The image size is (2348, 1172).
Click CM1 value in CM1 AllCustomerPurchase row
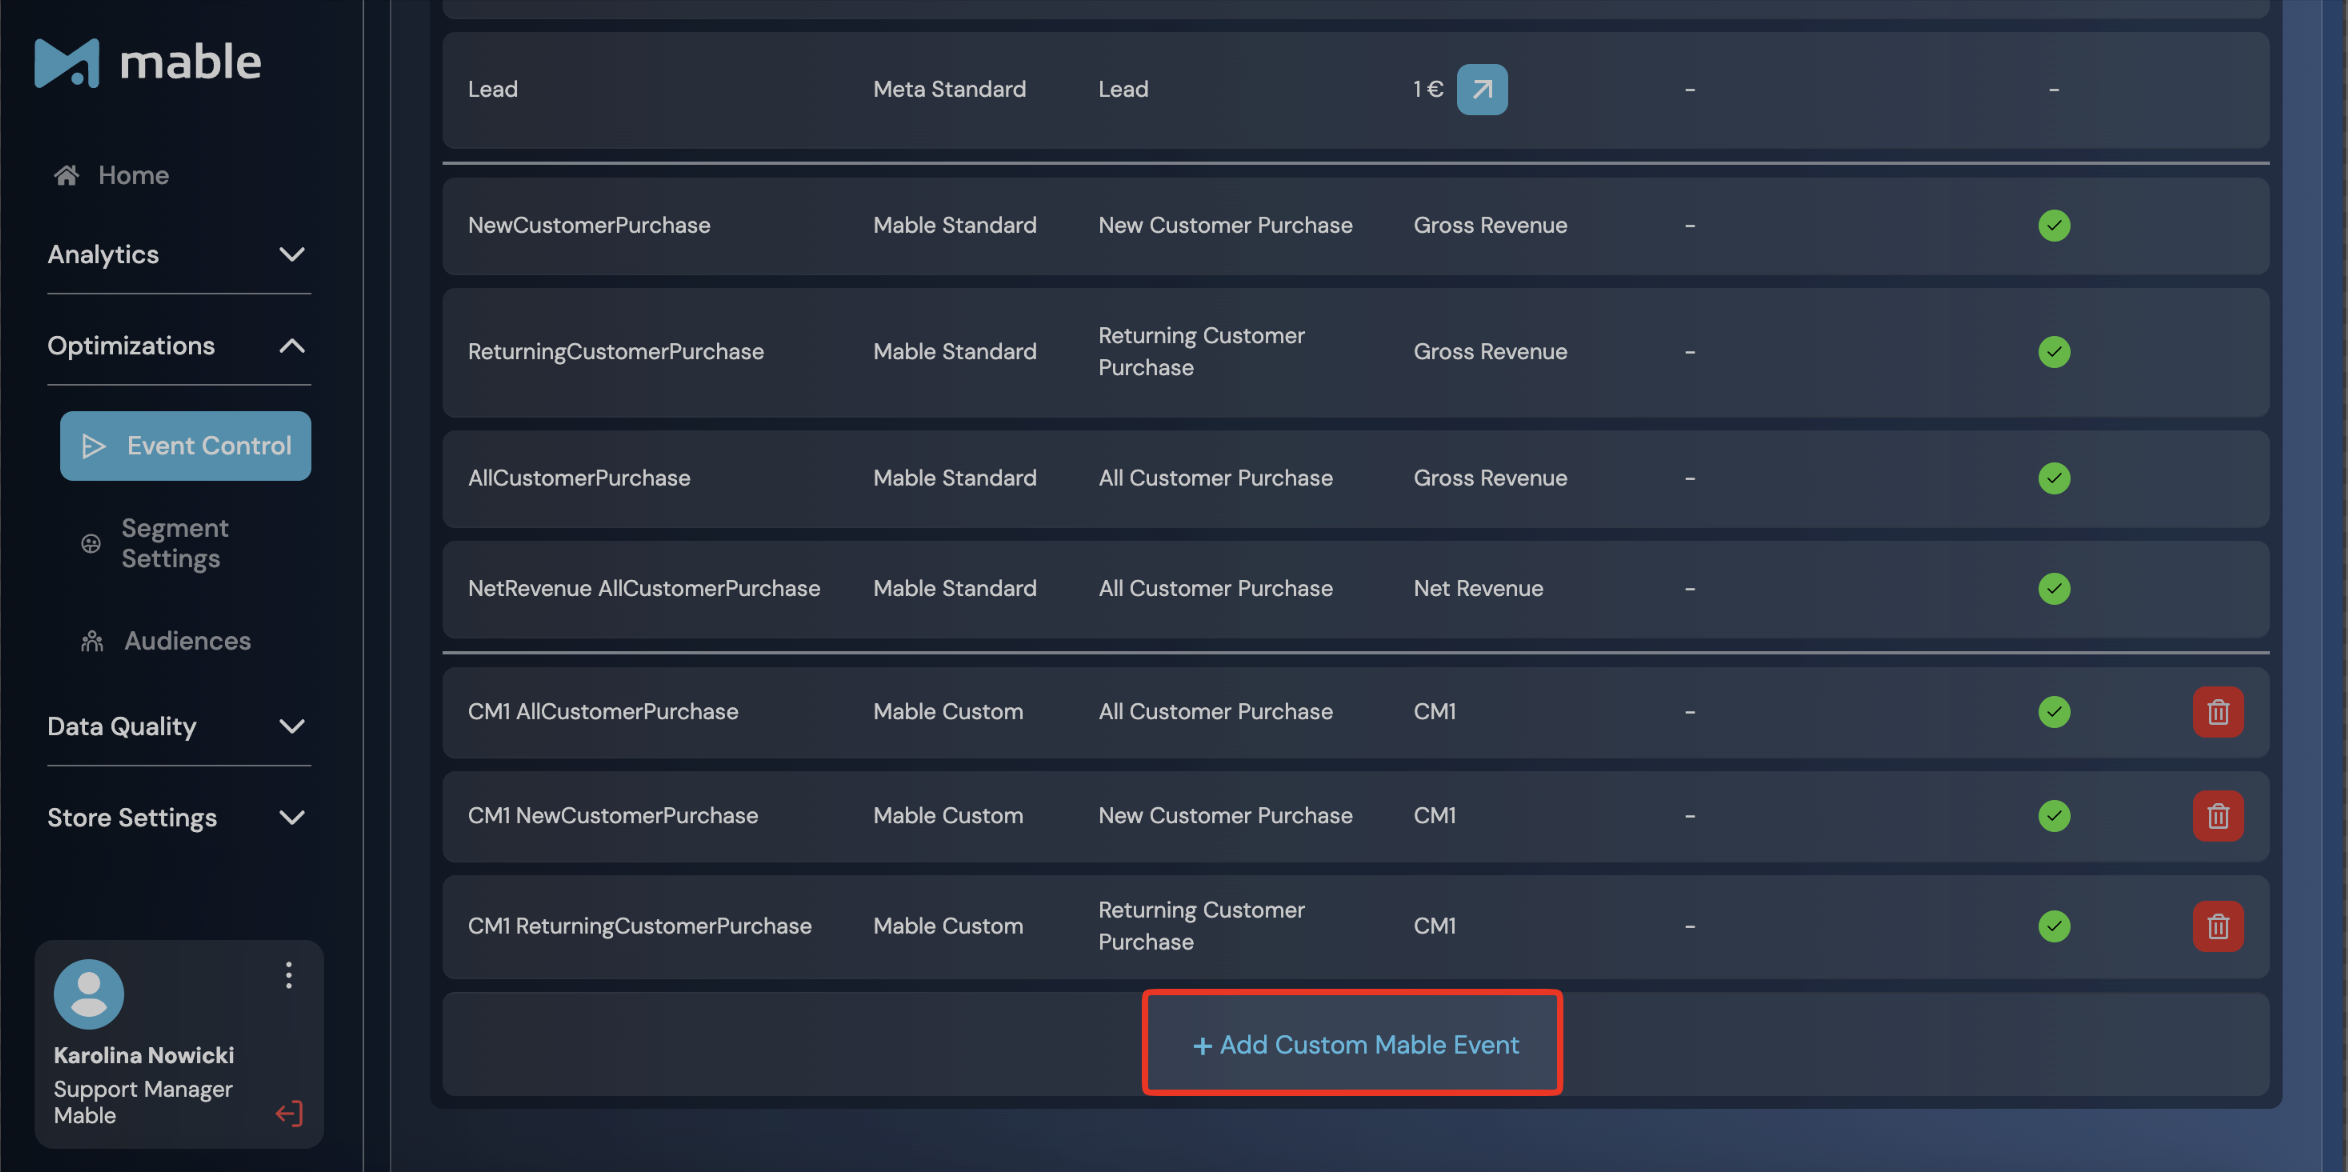pos(1435,712)
